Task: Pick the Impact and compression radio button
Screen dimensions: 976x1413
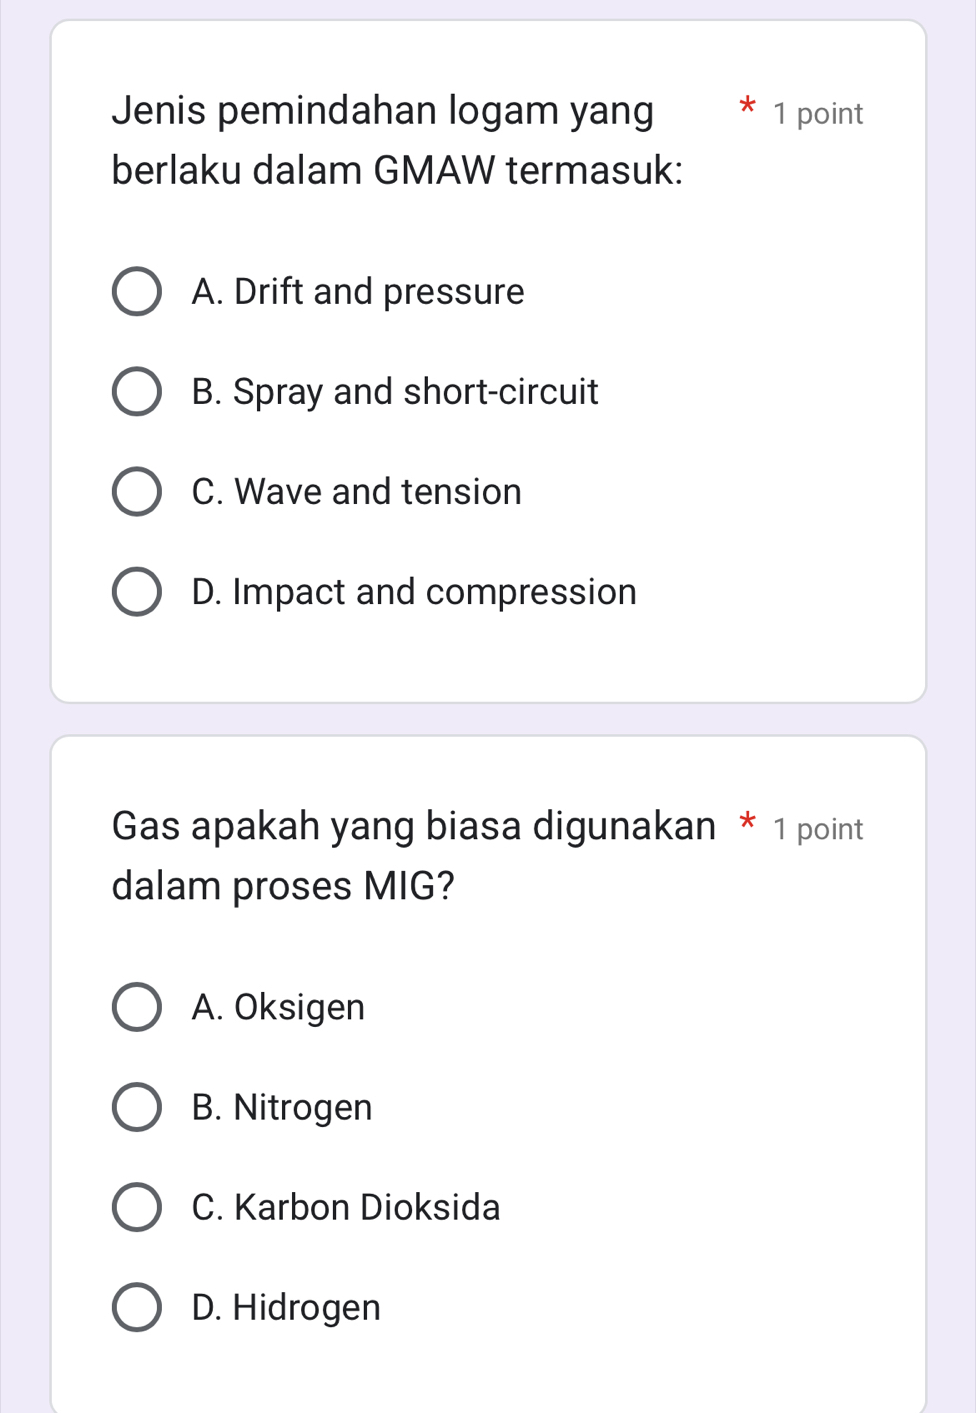Action: pyautogui.click(x=136, y=592)
